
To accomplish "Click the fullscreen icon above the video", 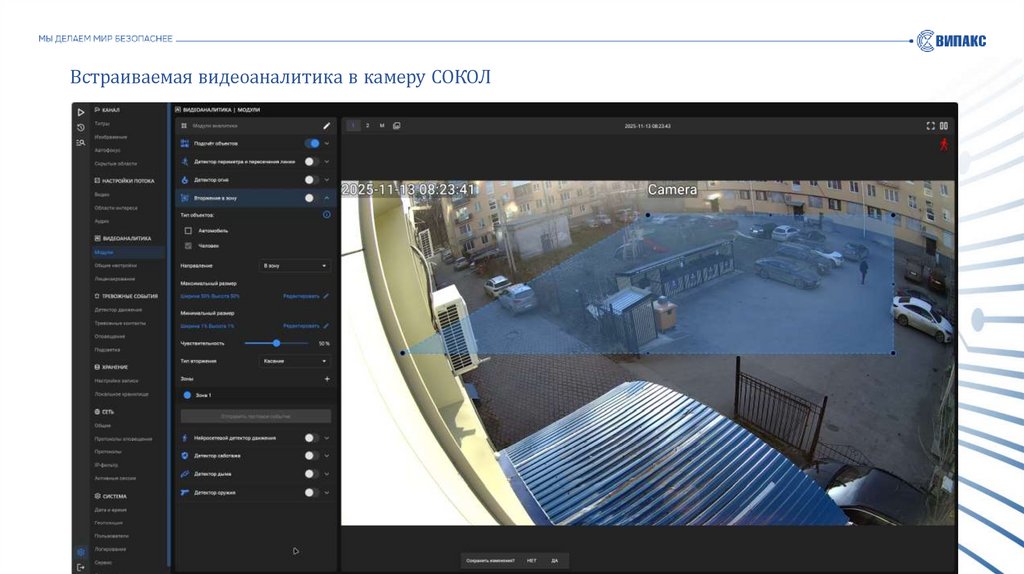I will (930, 126).
